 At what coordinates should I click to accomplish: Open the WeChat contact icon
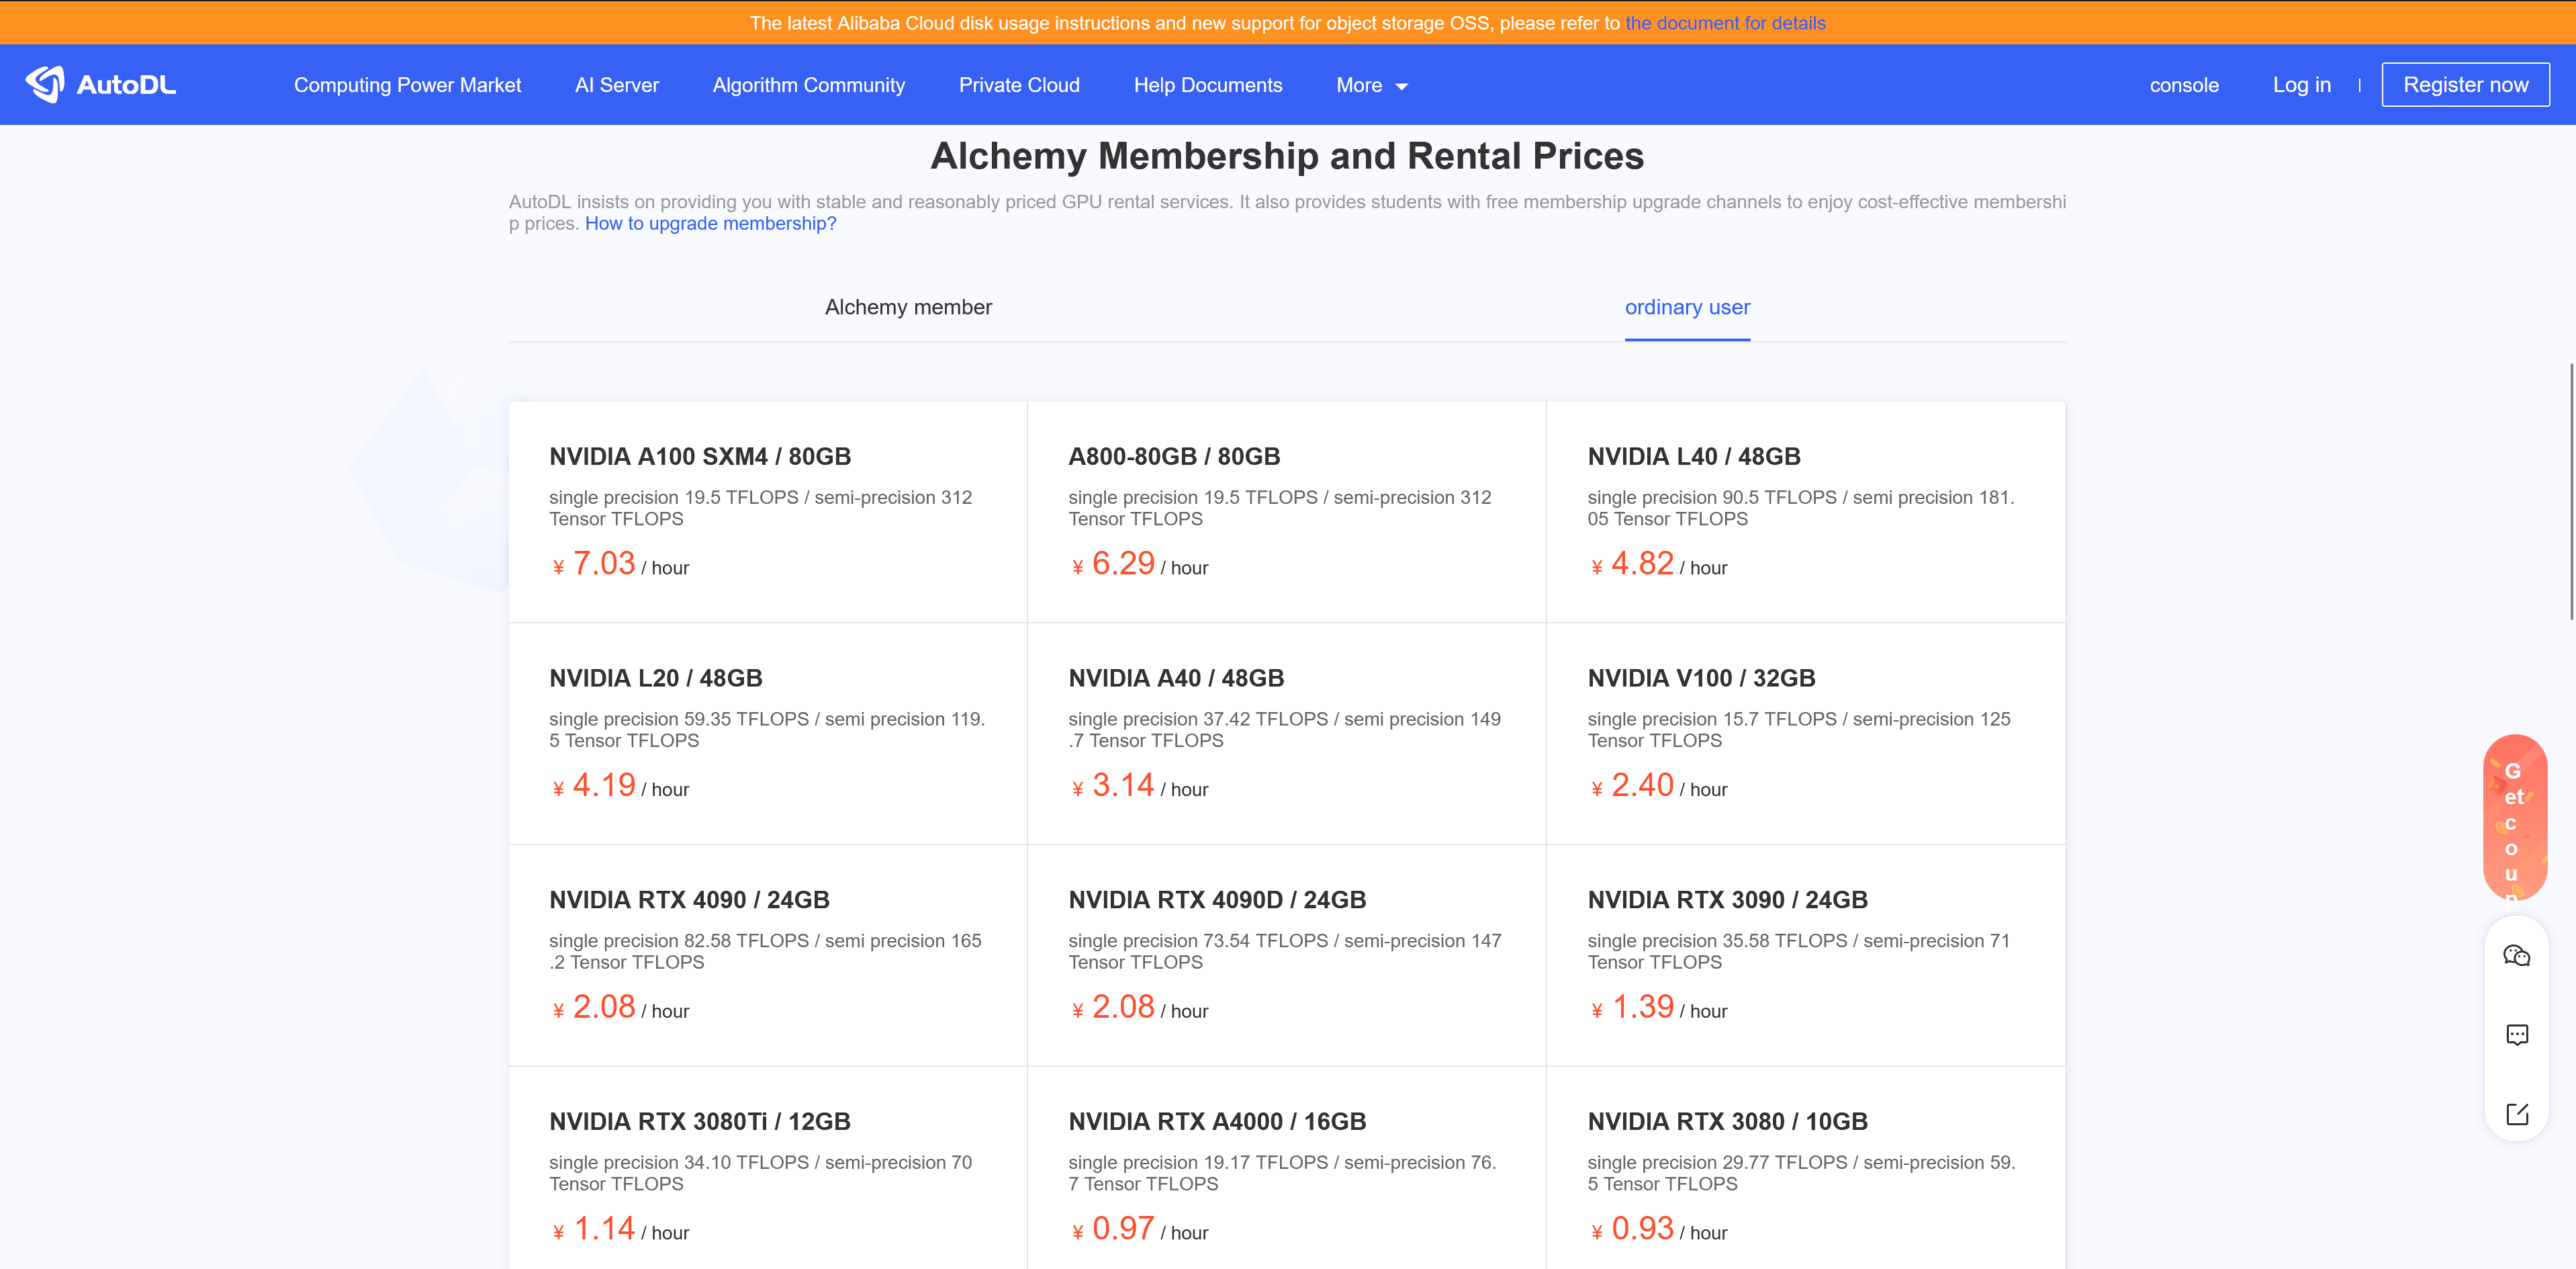[2516, 956]
